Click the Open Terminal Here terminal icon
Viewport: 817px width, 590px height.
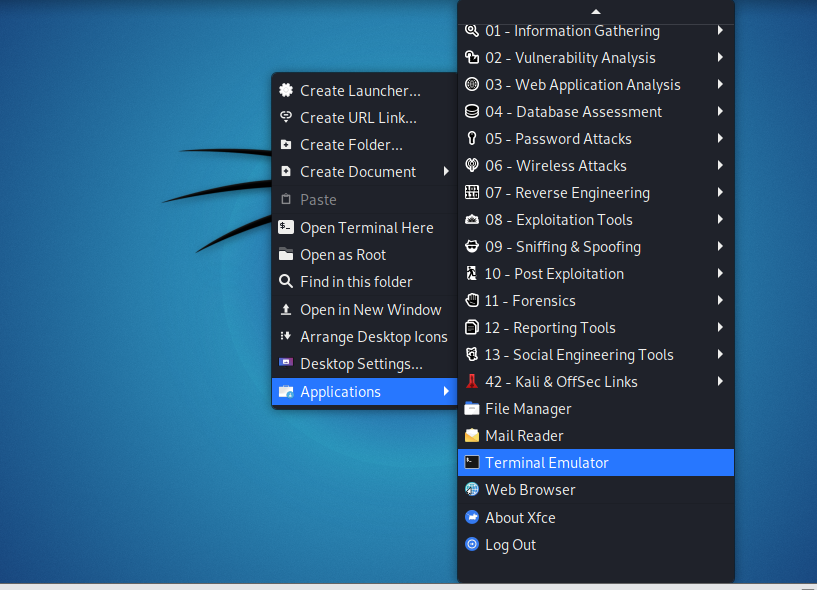(286, 227)
